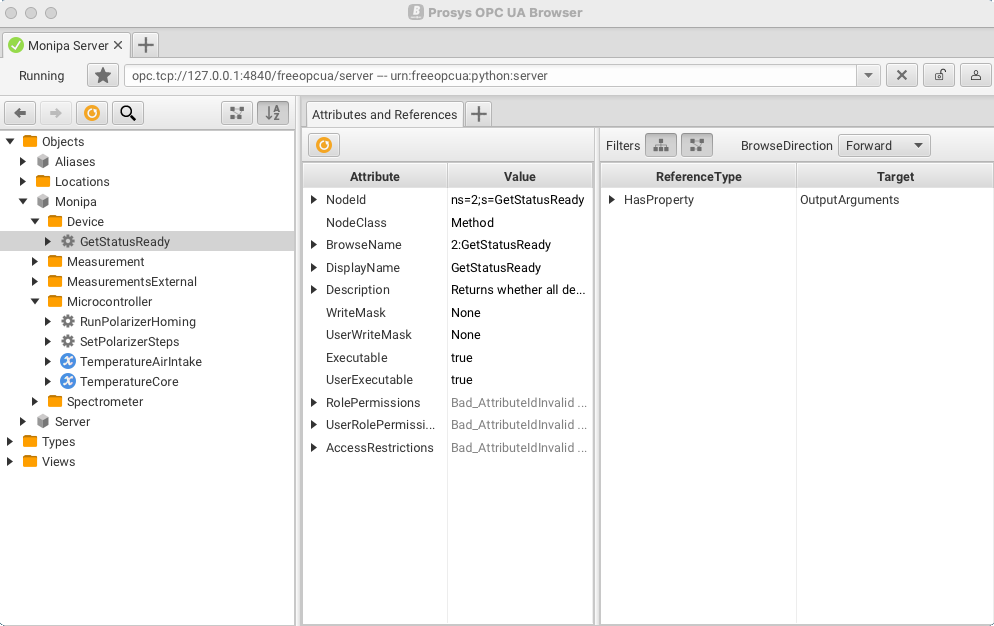Switch to the Monipa Server tab
This screenshot has width=994, height=626.
click(x=66, y=45)
